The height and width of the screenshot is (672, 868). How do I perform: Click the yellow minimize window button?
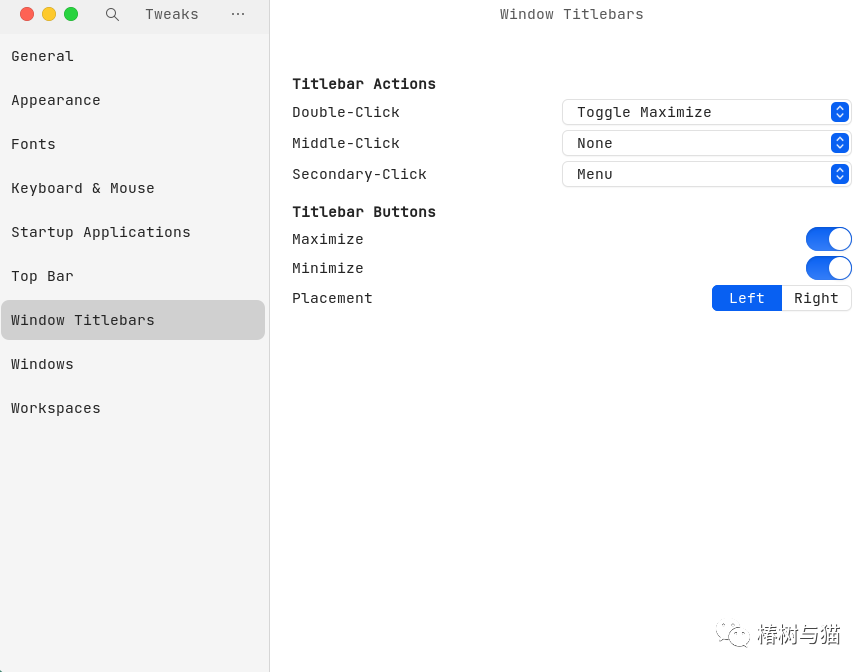(x=49, y=14)
